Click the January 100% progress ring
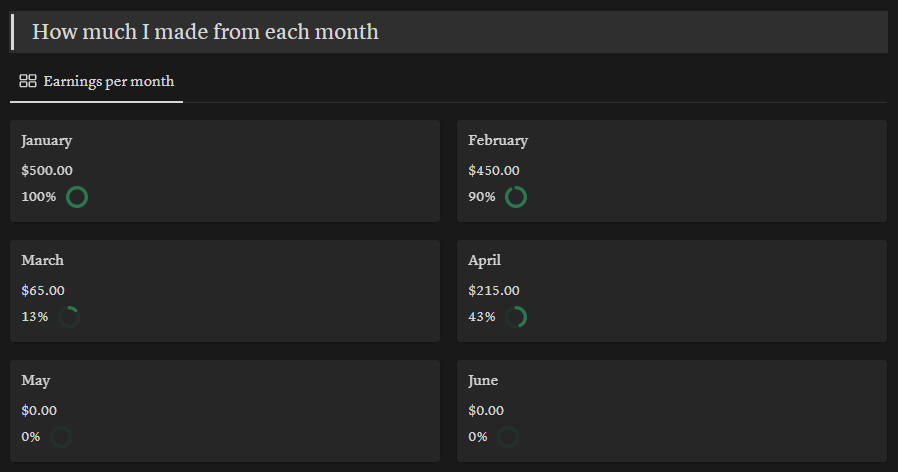This screenshot has height=472, width=898. pos(77,197)
